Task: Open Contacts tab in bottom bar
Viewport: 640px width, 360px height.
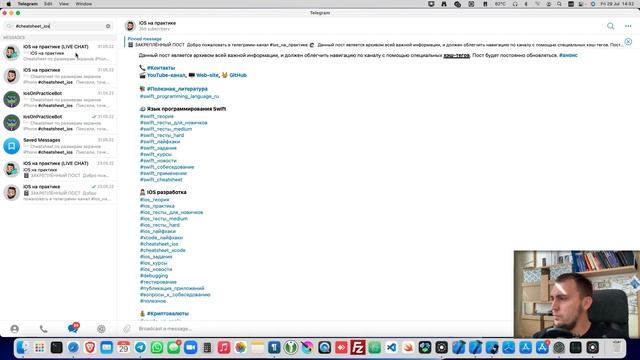Action: pyautogui.click(x=15, y=329)
